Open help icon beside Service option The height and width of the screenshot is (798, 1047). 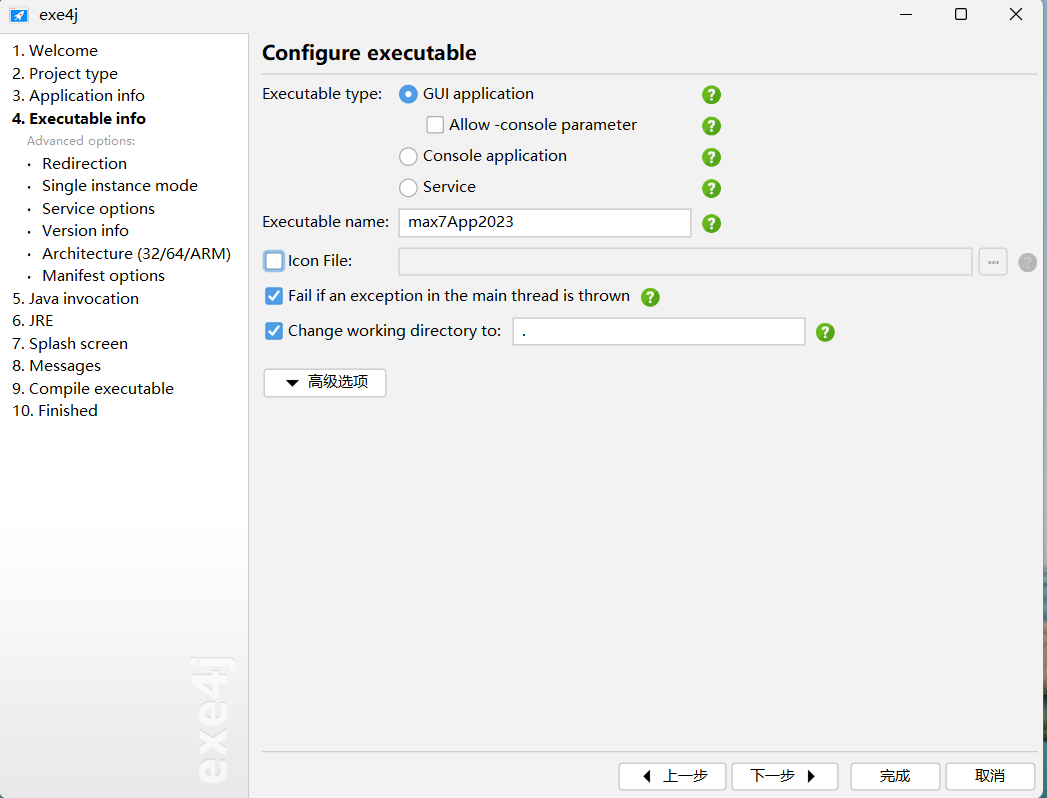(711, 188)
